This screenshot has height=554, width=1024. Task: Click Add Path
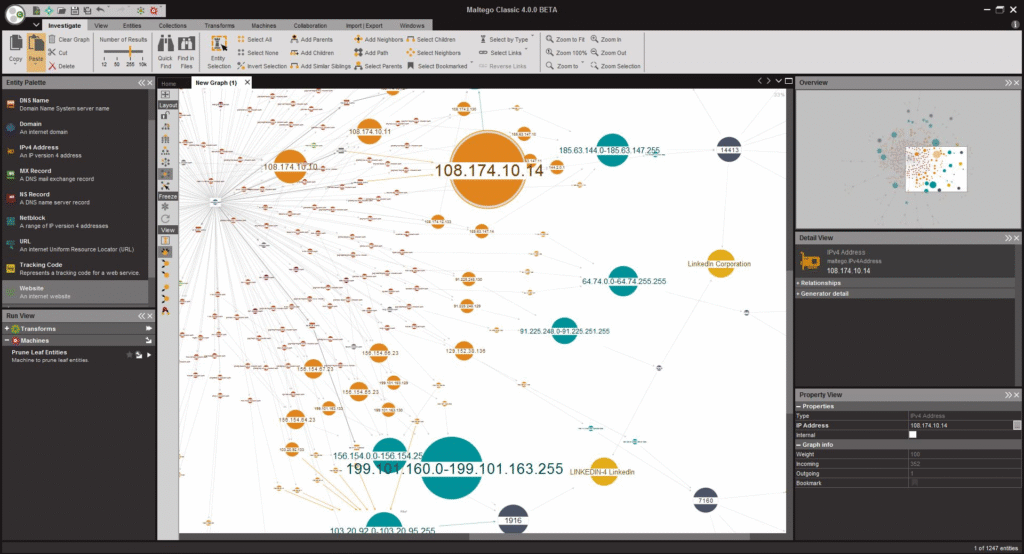(x=371, y=53)
